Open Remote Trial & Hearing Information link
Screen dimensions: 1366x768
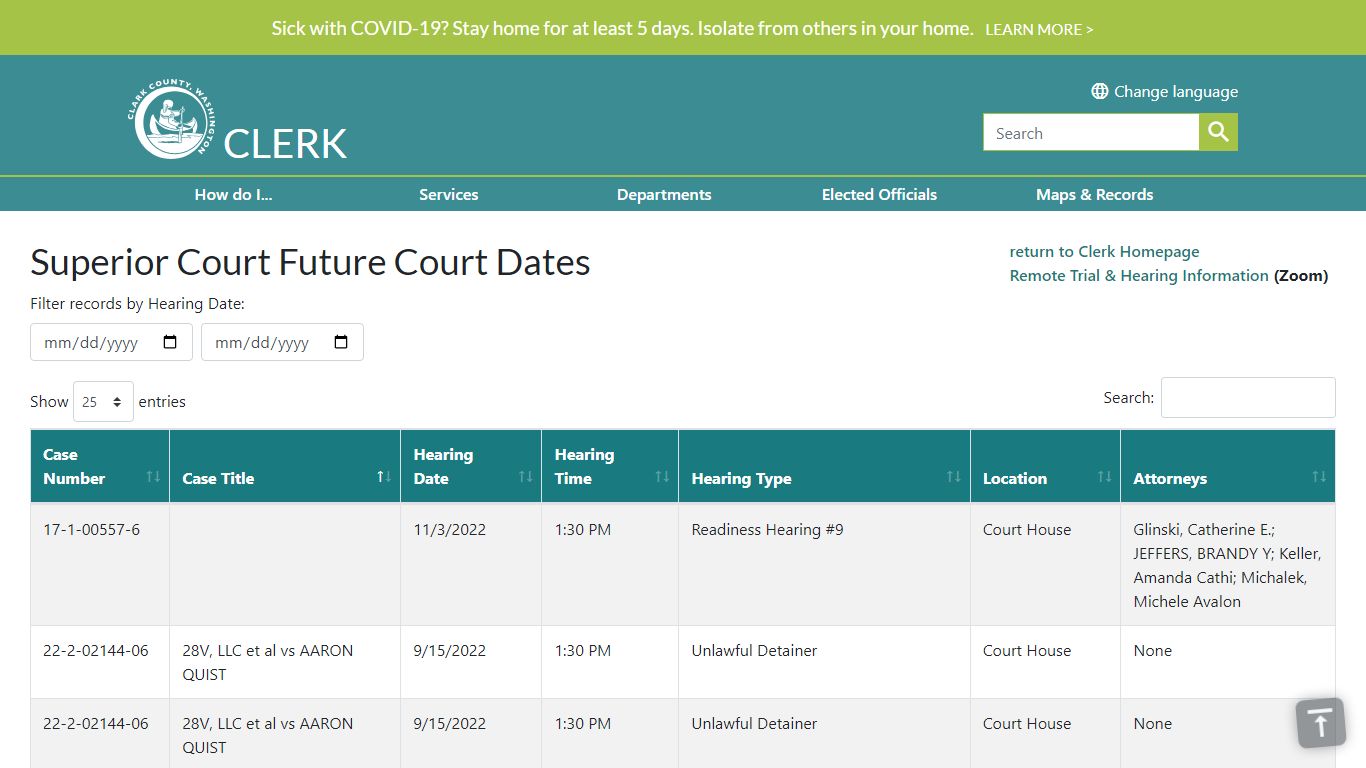[1139, 275]
